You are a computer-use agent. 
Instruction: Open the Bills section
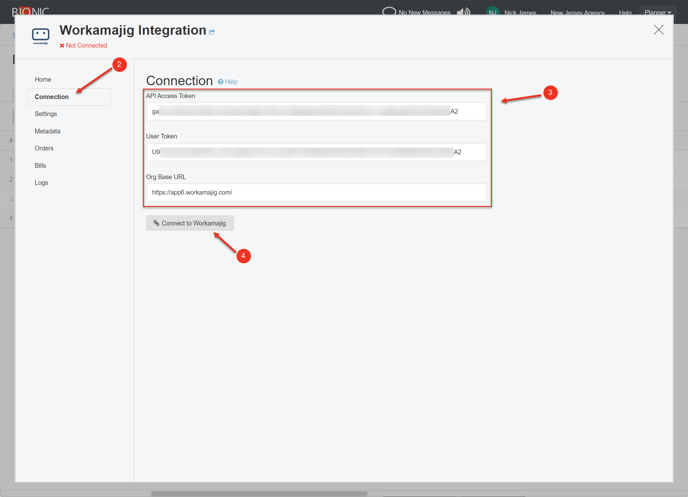[40, 165]
